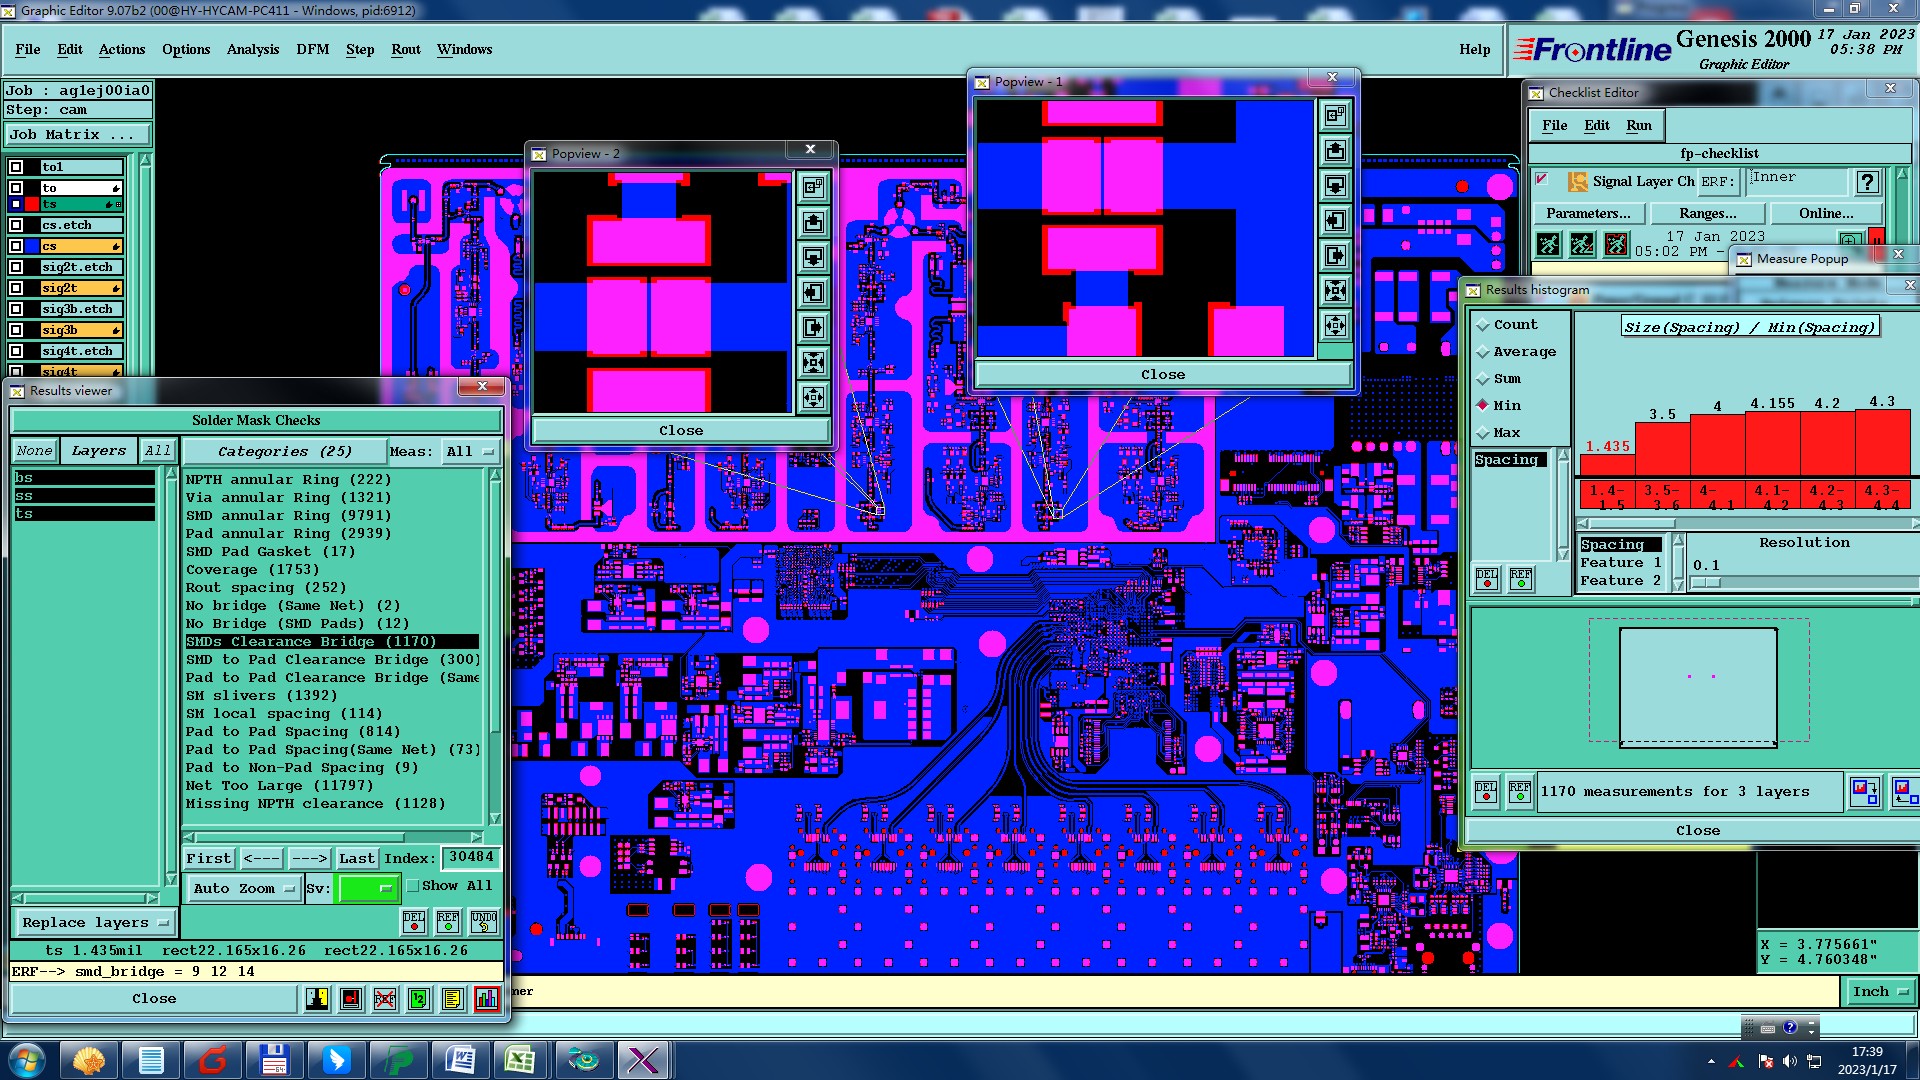Click the crossed-out REF icon
The height and width of the screenshot is (1080, 1920).
pyautogui.click(x=385, y=999)
